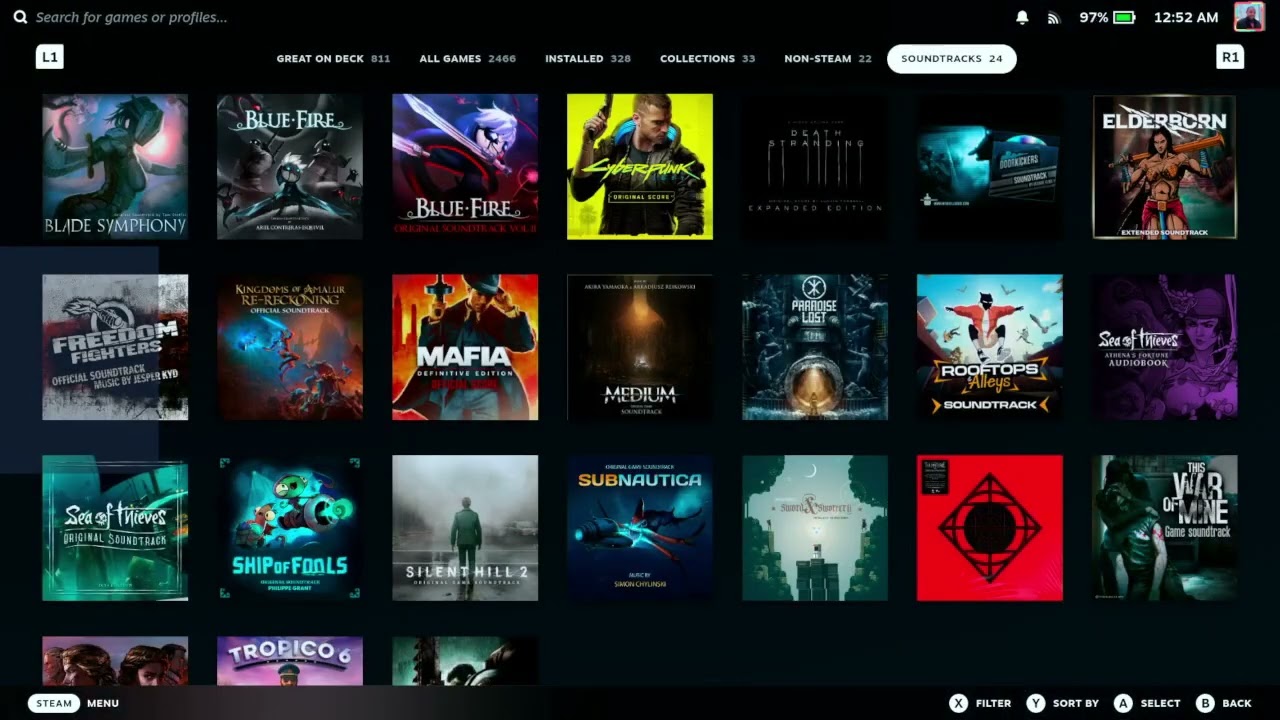Click the Back label

click(x=1237, y=703)
